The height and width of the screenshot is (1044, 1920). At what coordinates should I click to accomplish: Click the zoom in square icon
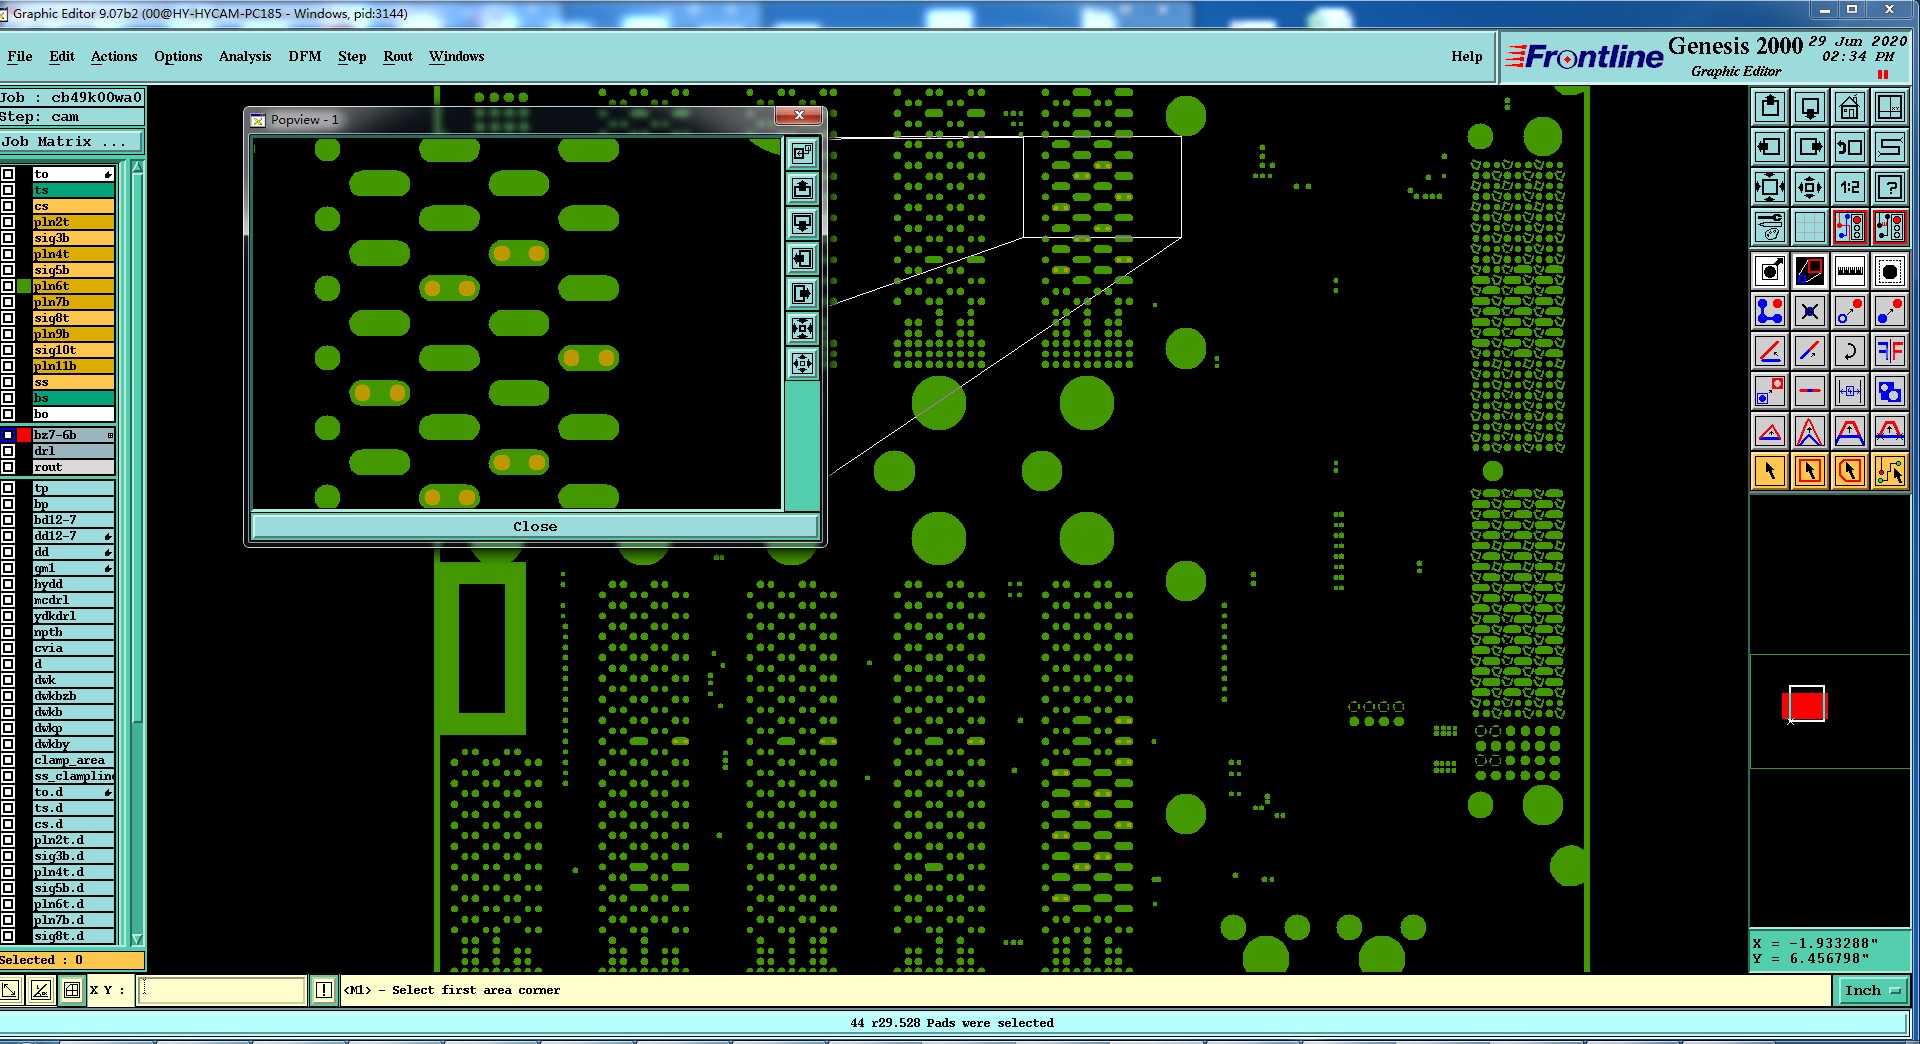[1770, 187]
